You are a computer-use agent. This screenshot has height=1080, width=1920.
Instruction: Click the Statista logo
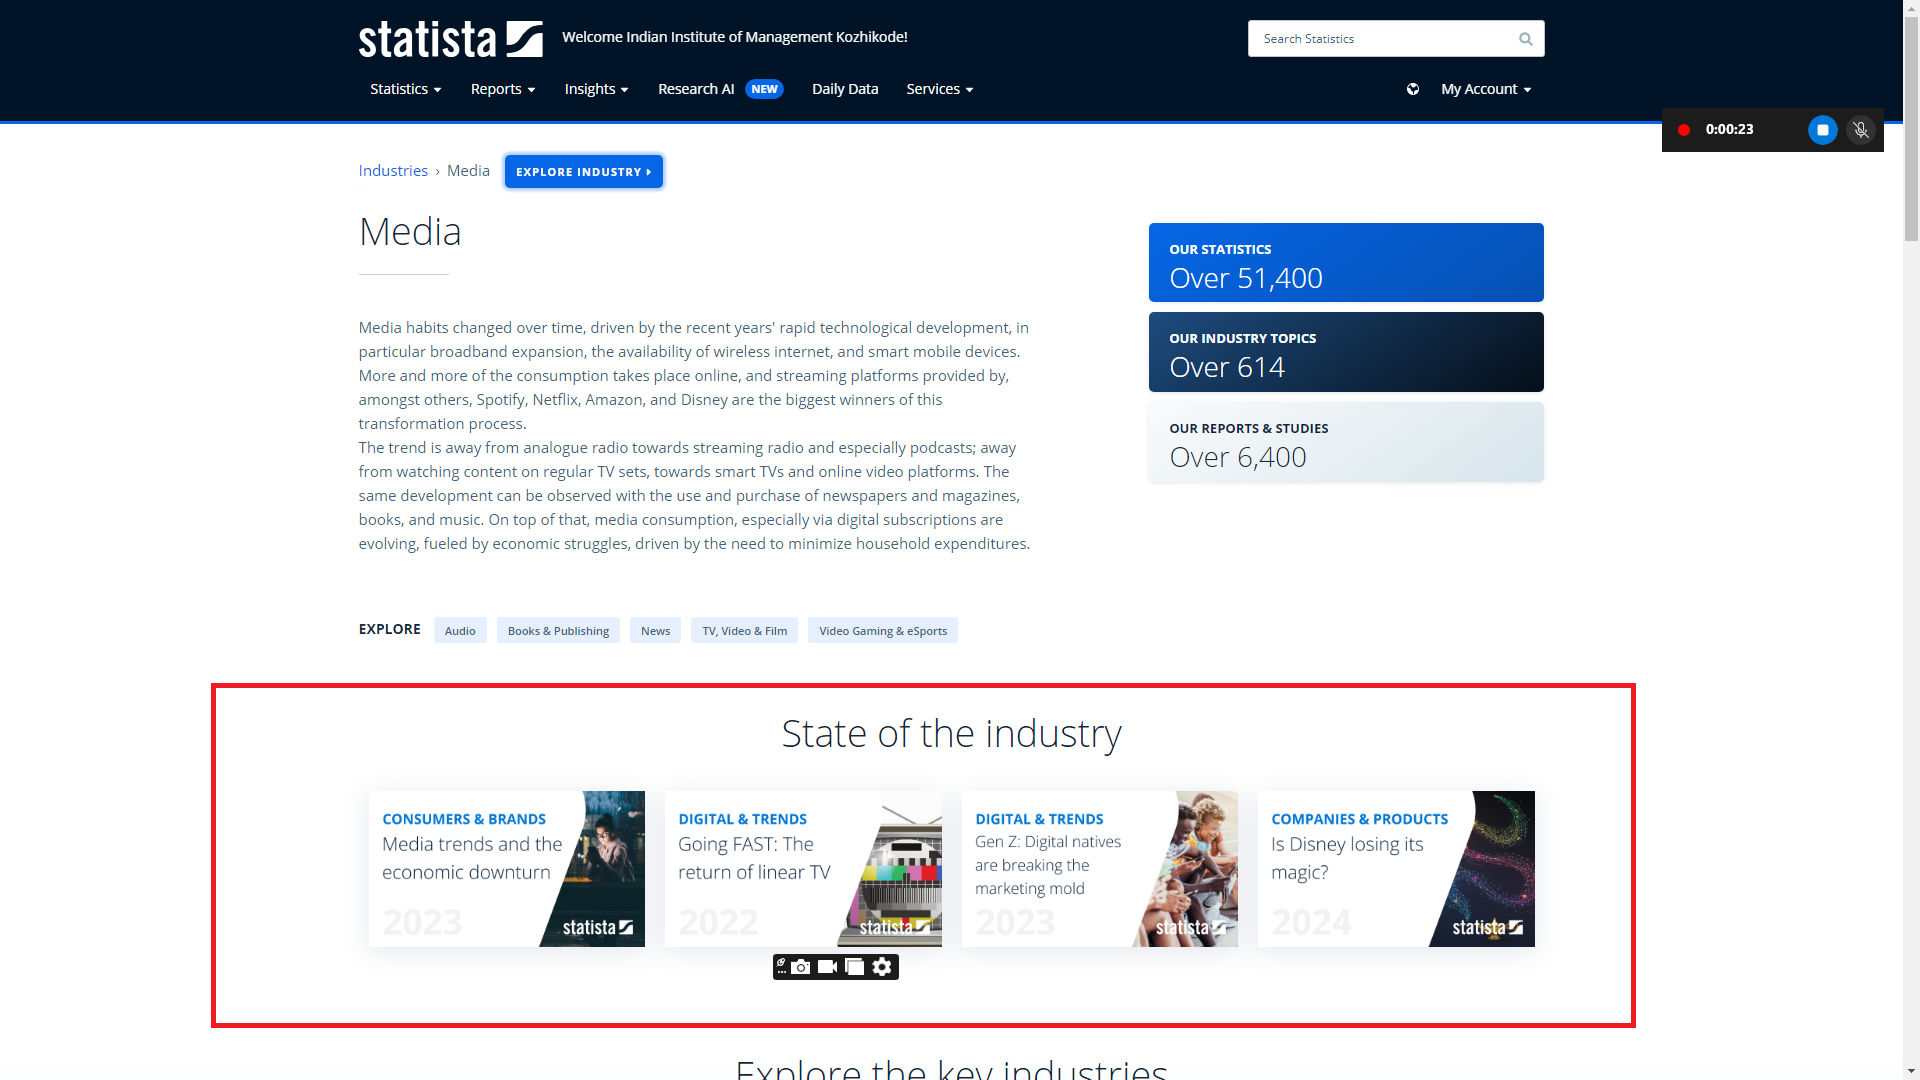[x=450, y=39]
